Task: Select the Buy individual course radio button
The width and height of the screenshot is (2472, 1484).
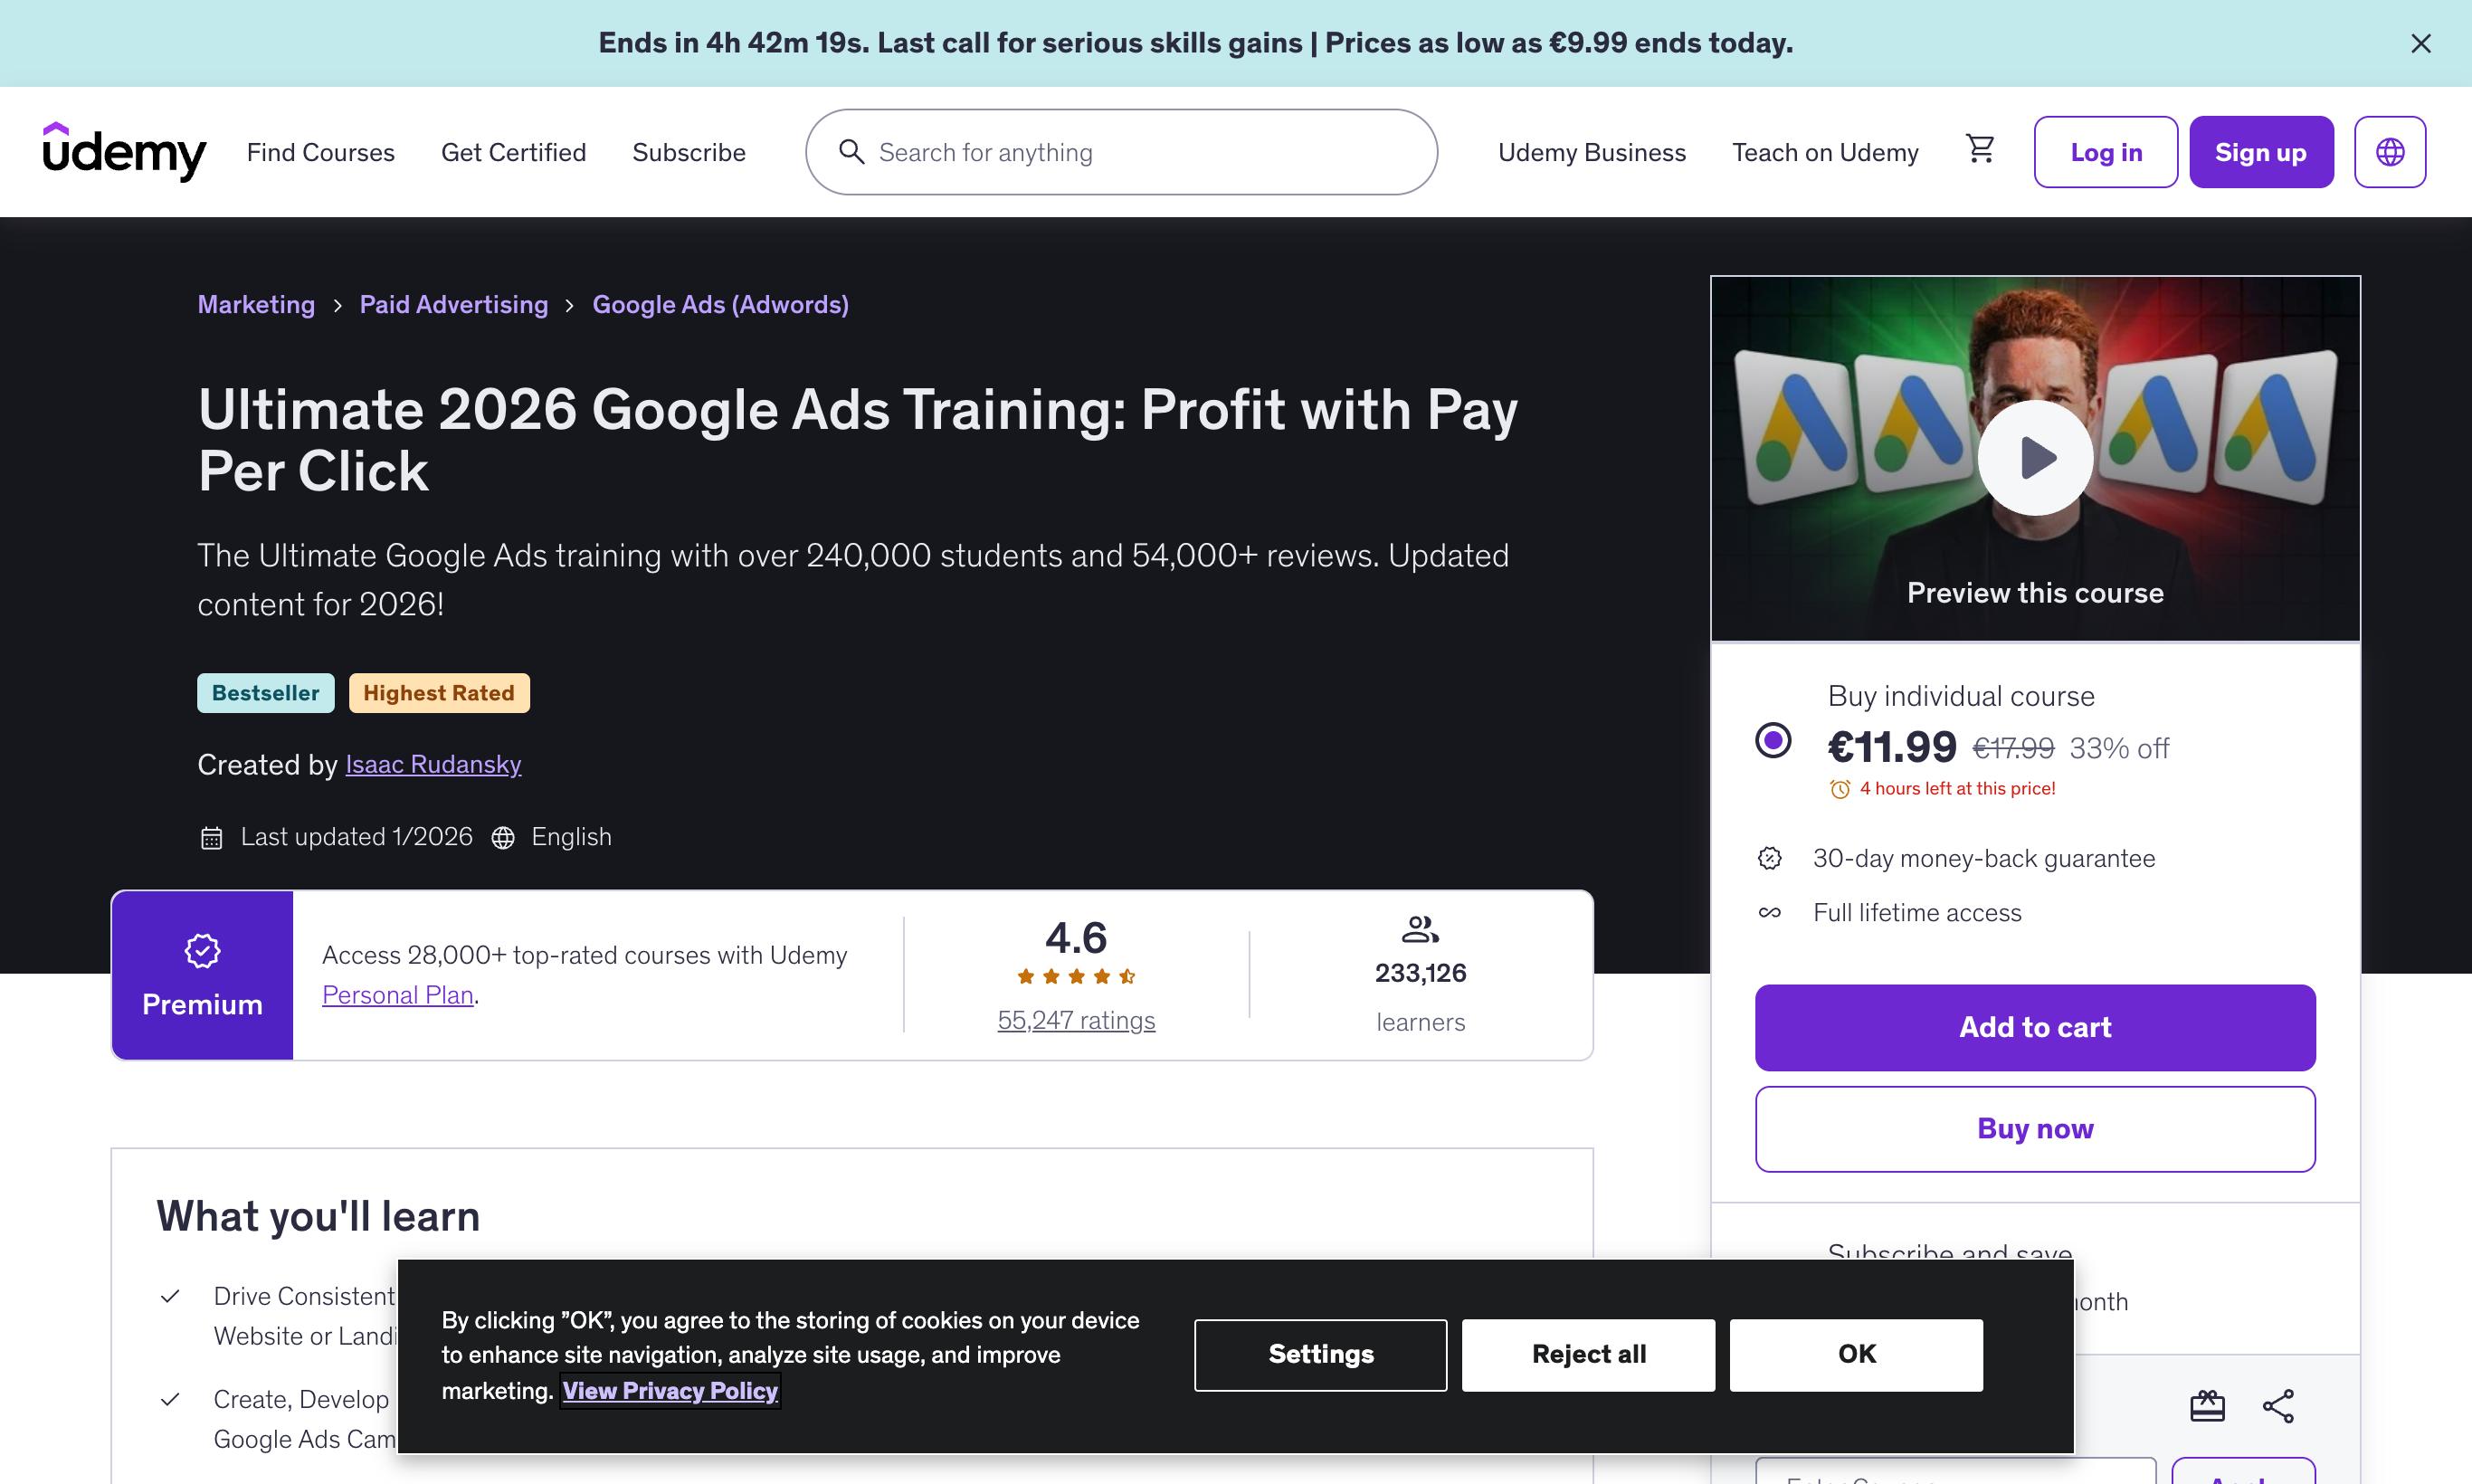Action: (x=1773, y=741)
